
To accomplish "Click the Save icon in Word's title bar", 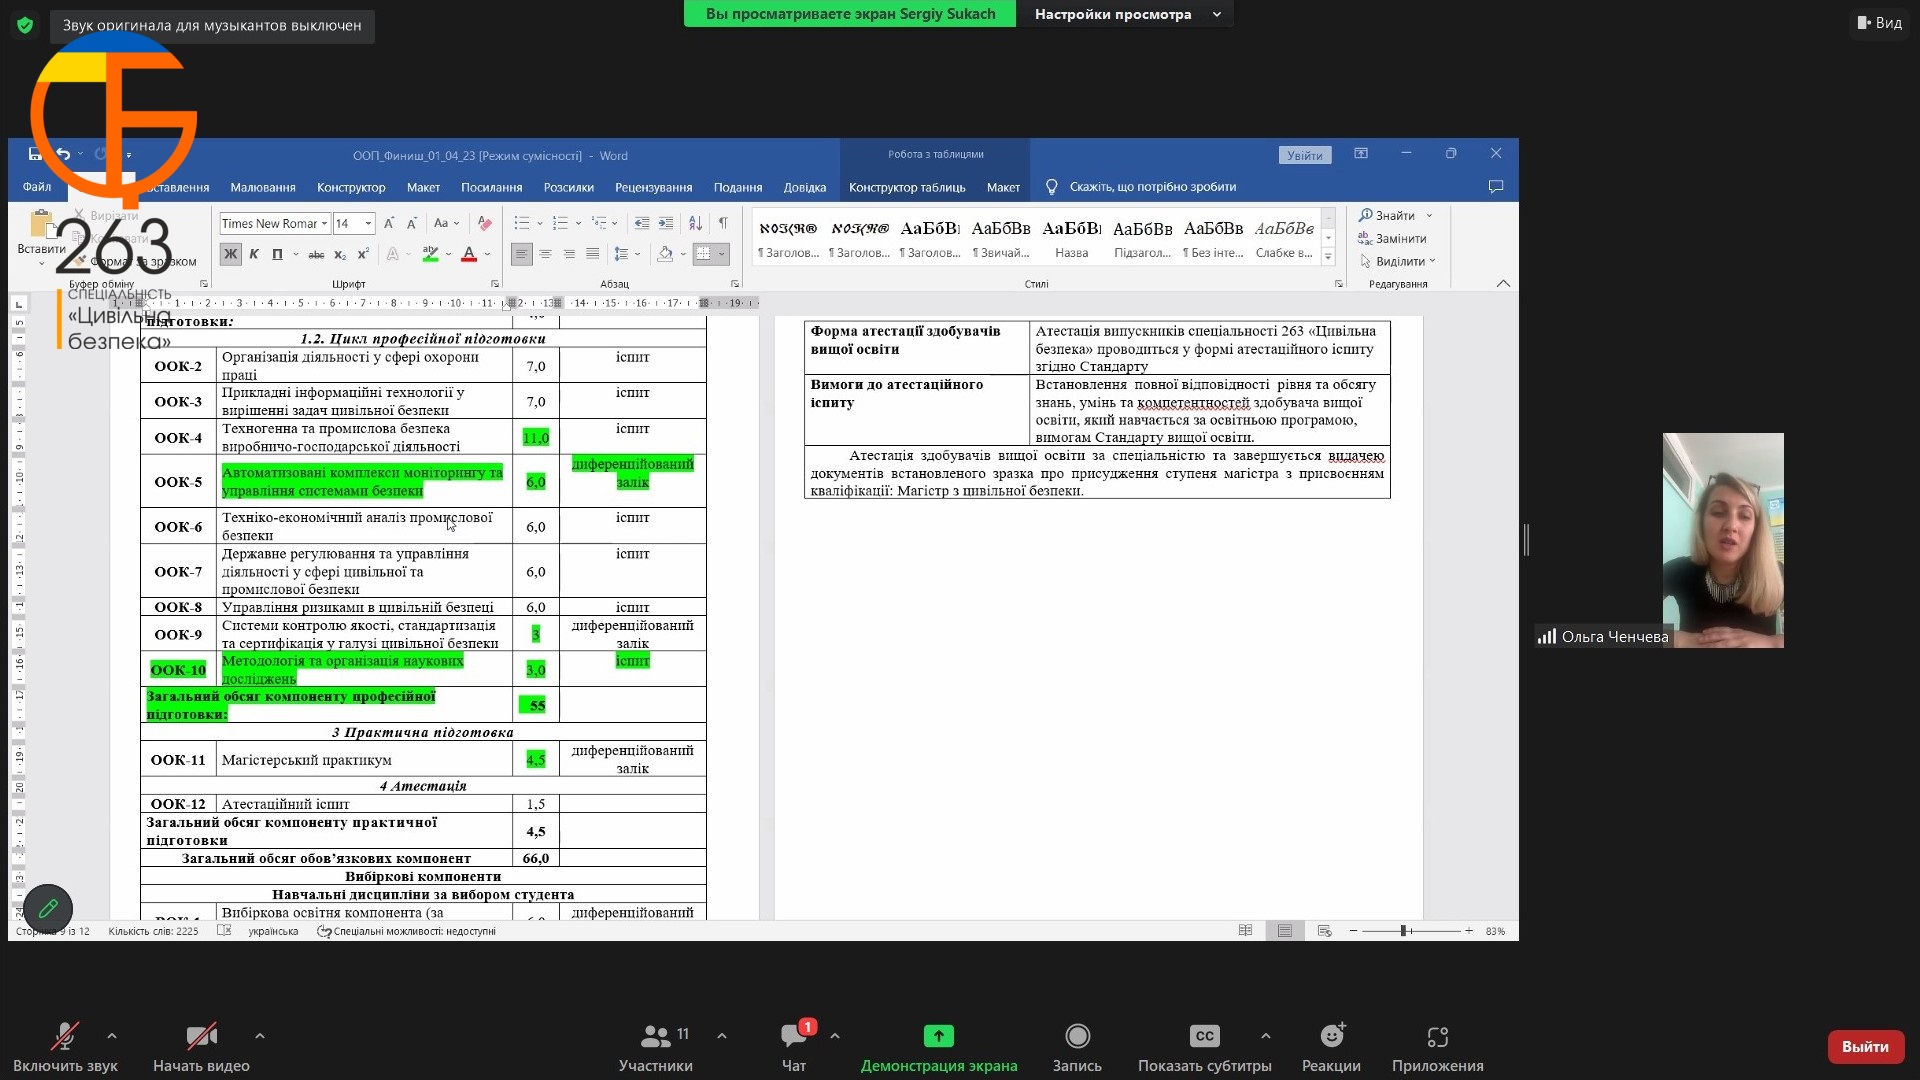I will 35,154.
